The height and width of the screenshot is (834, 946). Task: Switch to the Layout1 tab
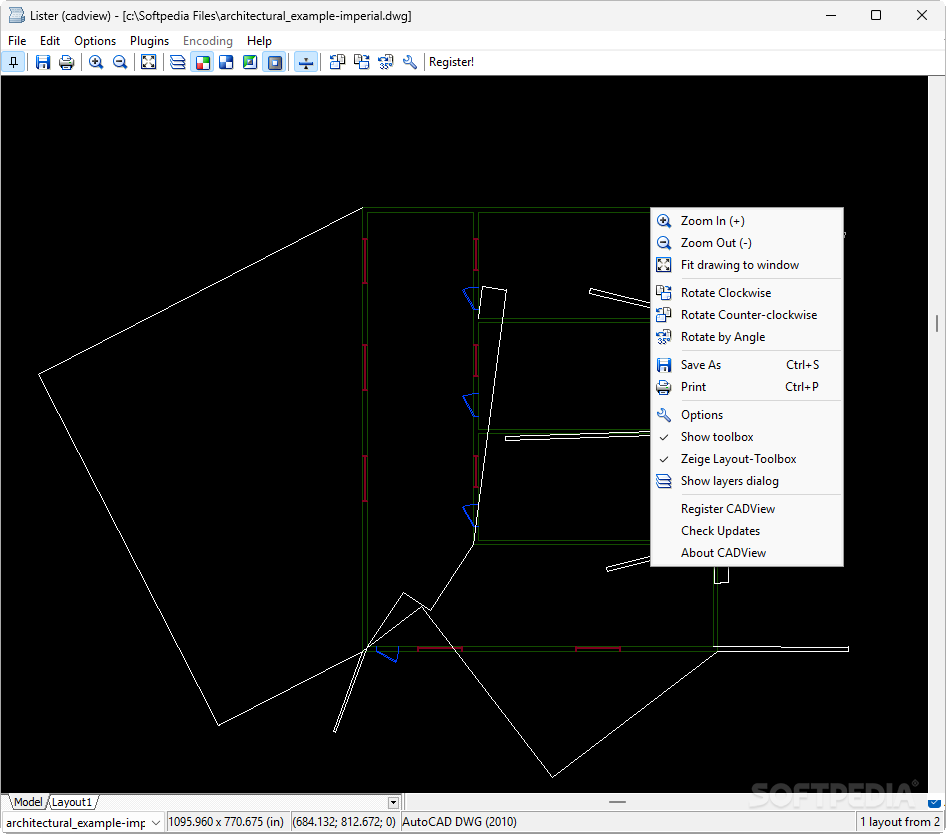tap(72, 802)
